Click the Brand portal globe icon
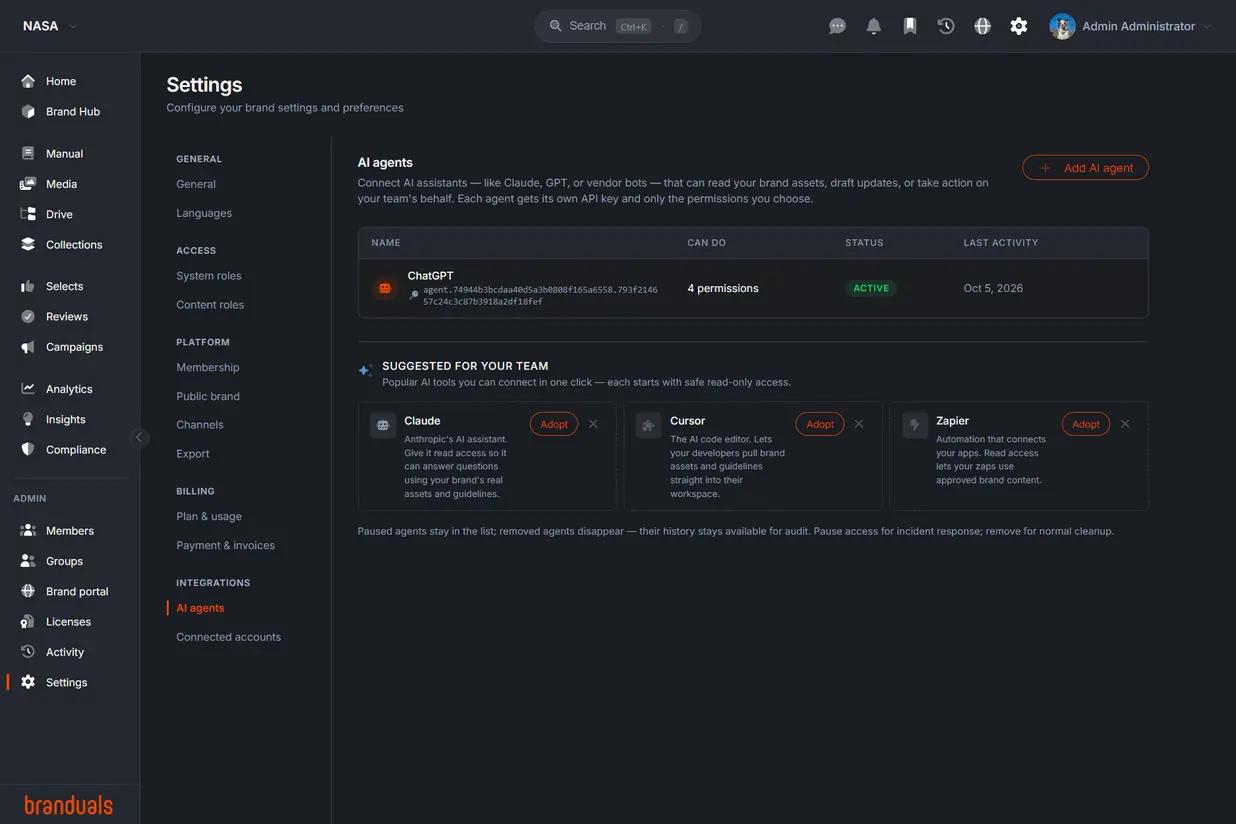This screenshot has height=824, width=1236. click(28, 591)
